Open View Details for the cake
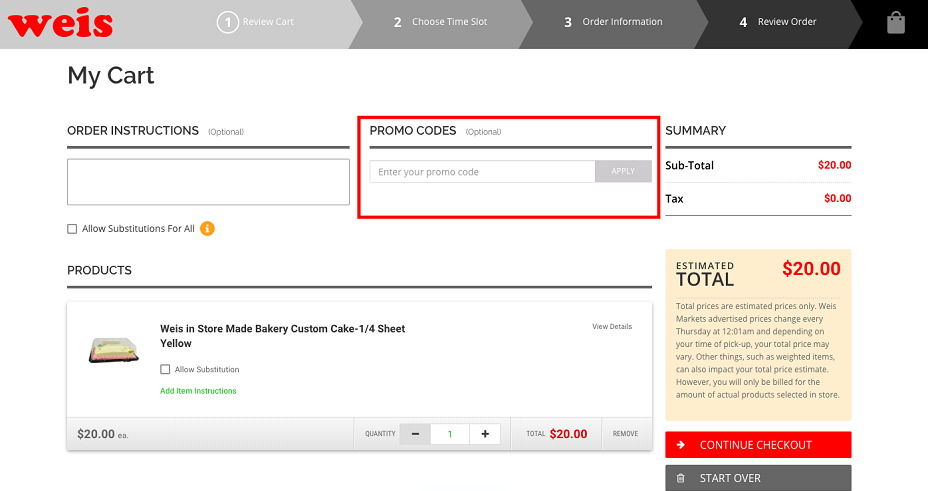The image size is (928, 491). pos(612,327)
